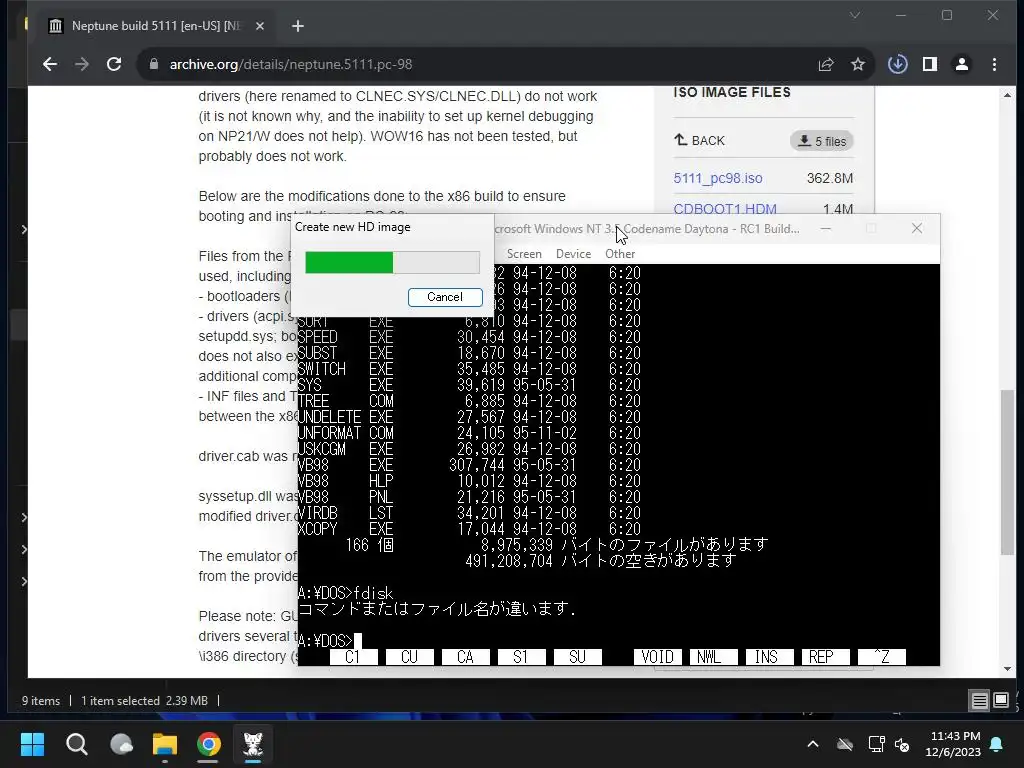Switch Explorer to details view icon
The width and height of the screenshot is (1024, 768).
[980, 701]
